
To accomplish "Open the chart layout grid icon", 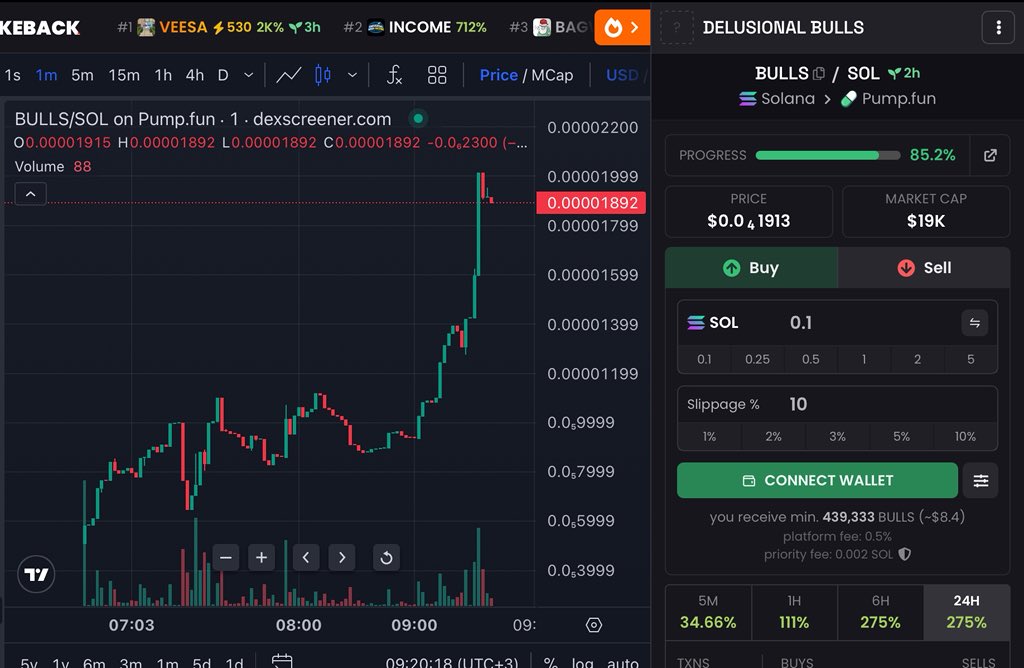I will pyautogui.click(x=437, y=75).
